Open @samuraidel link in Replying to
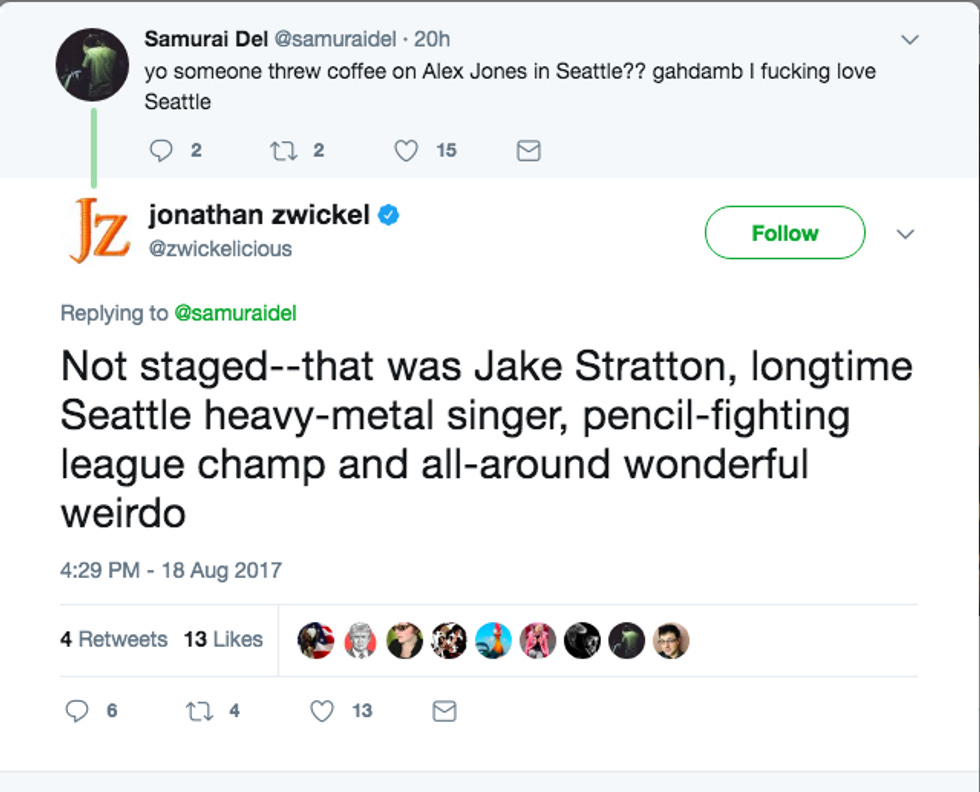 235,313
